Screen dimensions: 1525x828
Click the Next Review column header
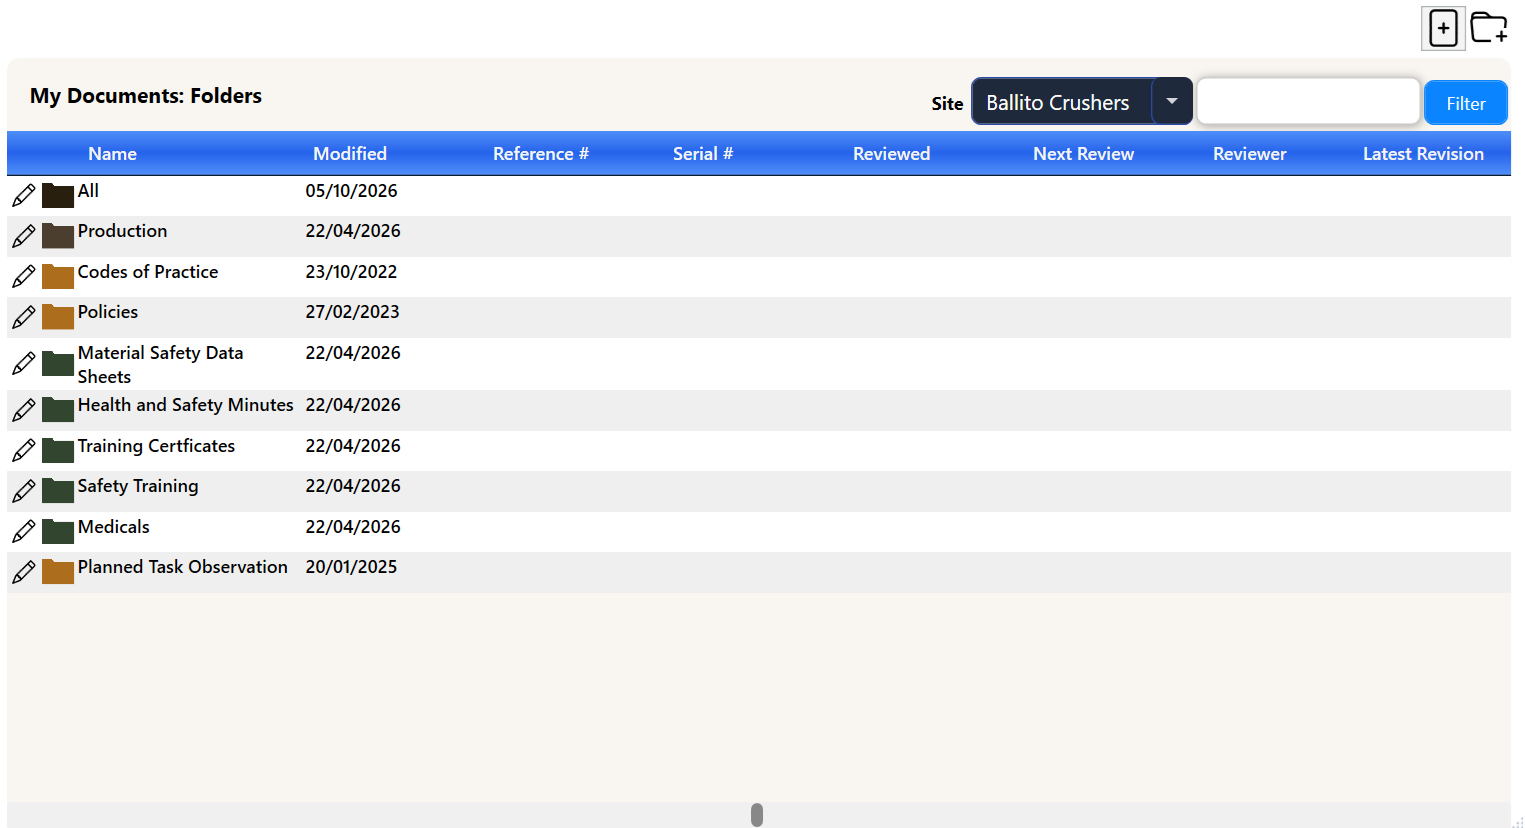pyautogui.click(x=1084, y=154)
